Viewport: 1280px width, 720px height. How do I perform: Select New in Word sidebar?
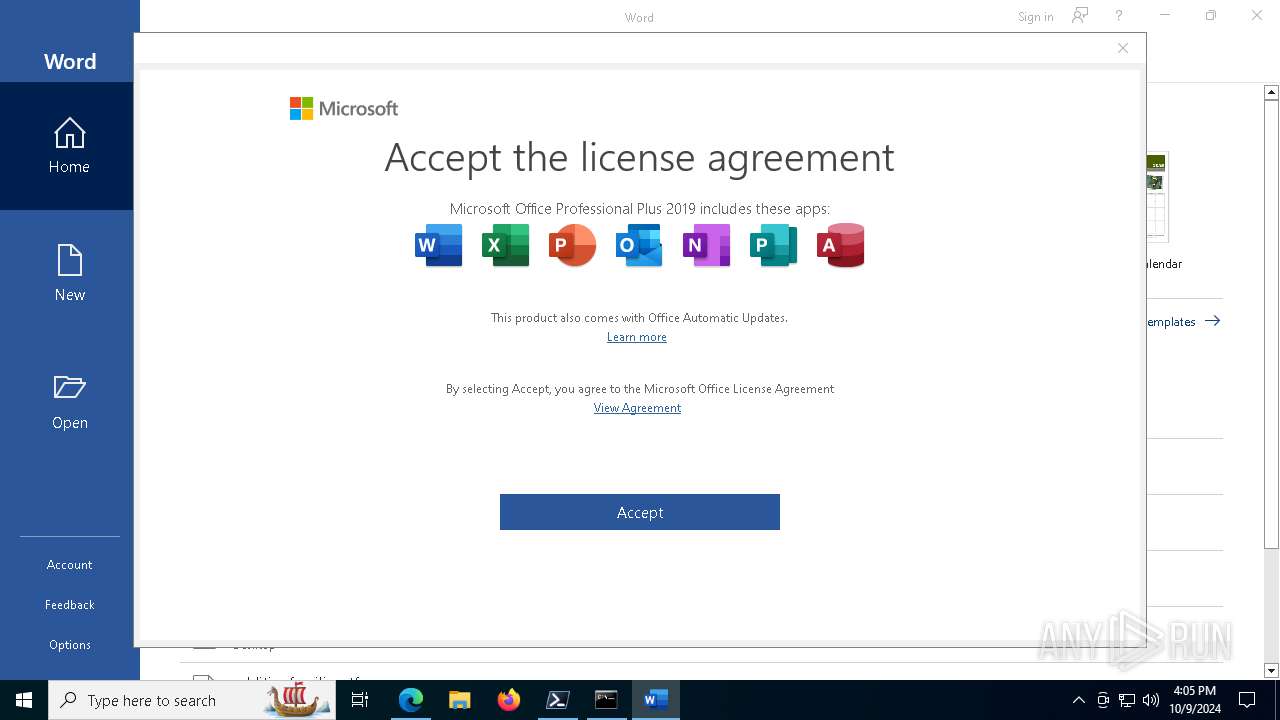(x=69, y=274)
